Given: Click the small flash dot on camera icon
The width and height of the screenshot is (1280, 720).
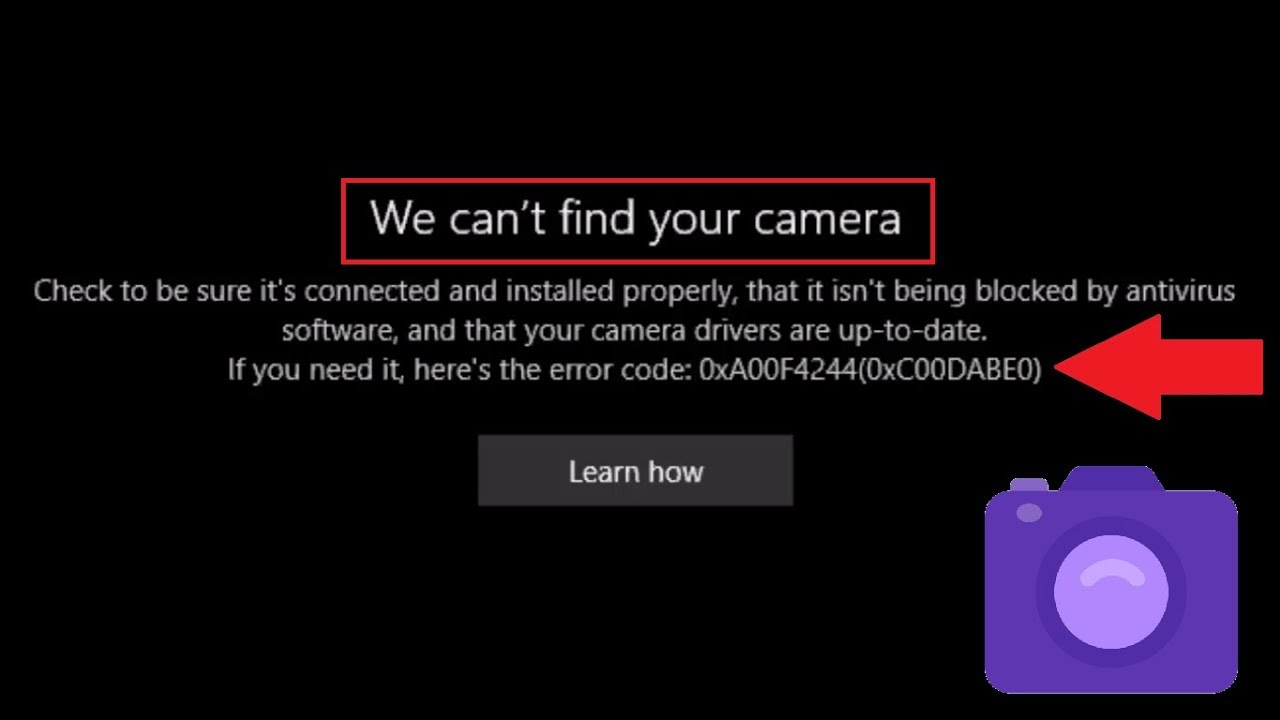Looking at the screenshot, I should coord(1029,513).
